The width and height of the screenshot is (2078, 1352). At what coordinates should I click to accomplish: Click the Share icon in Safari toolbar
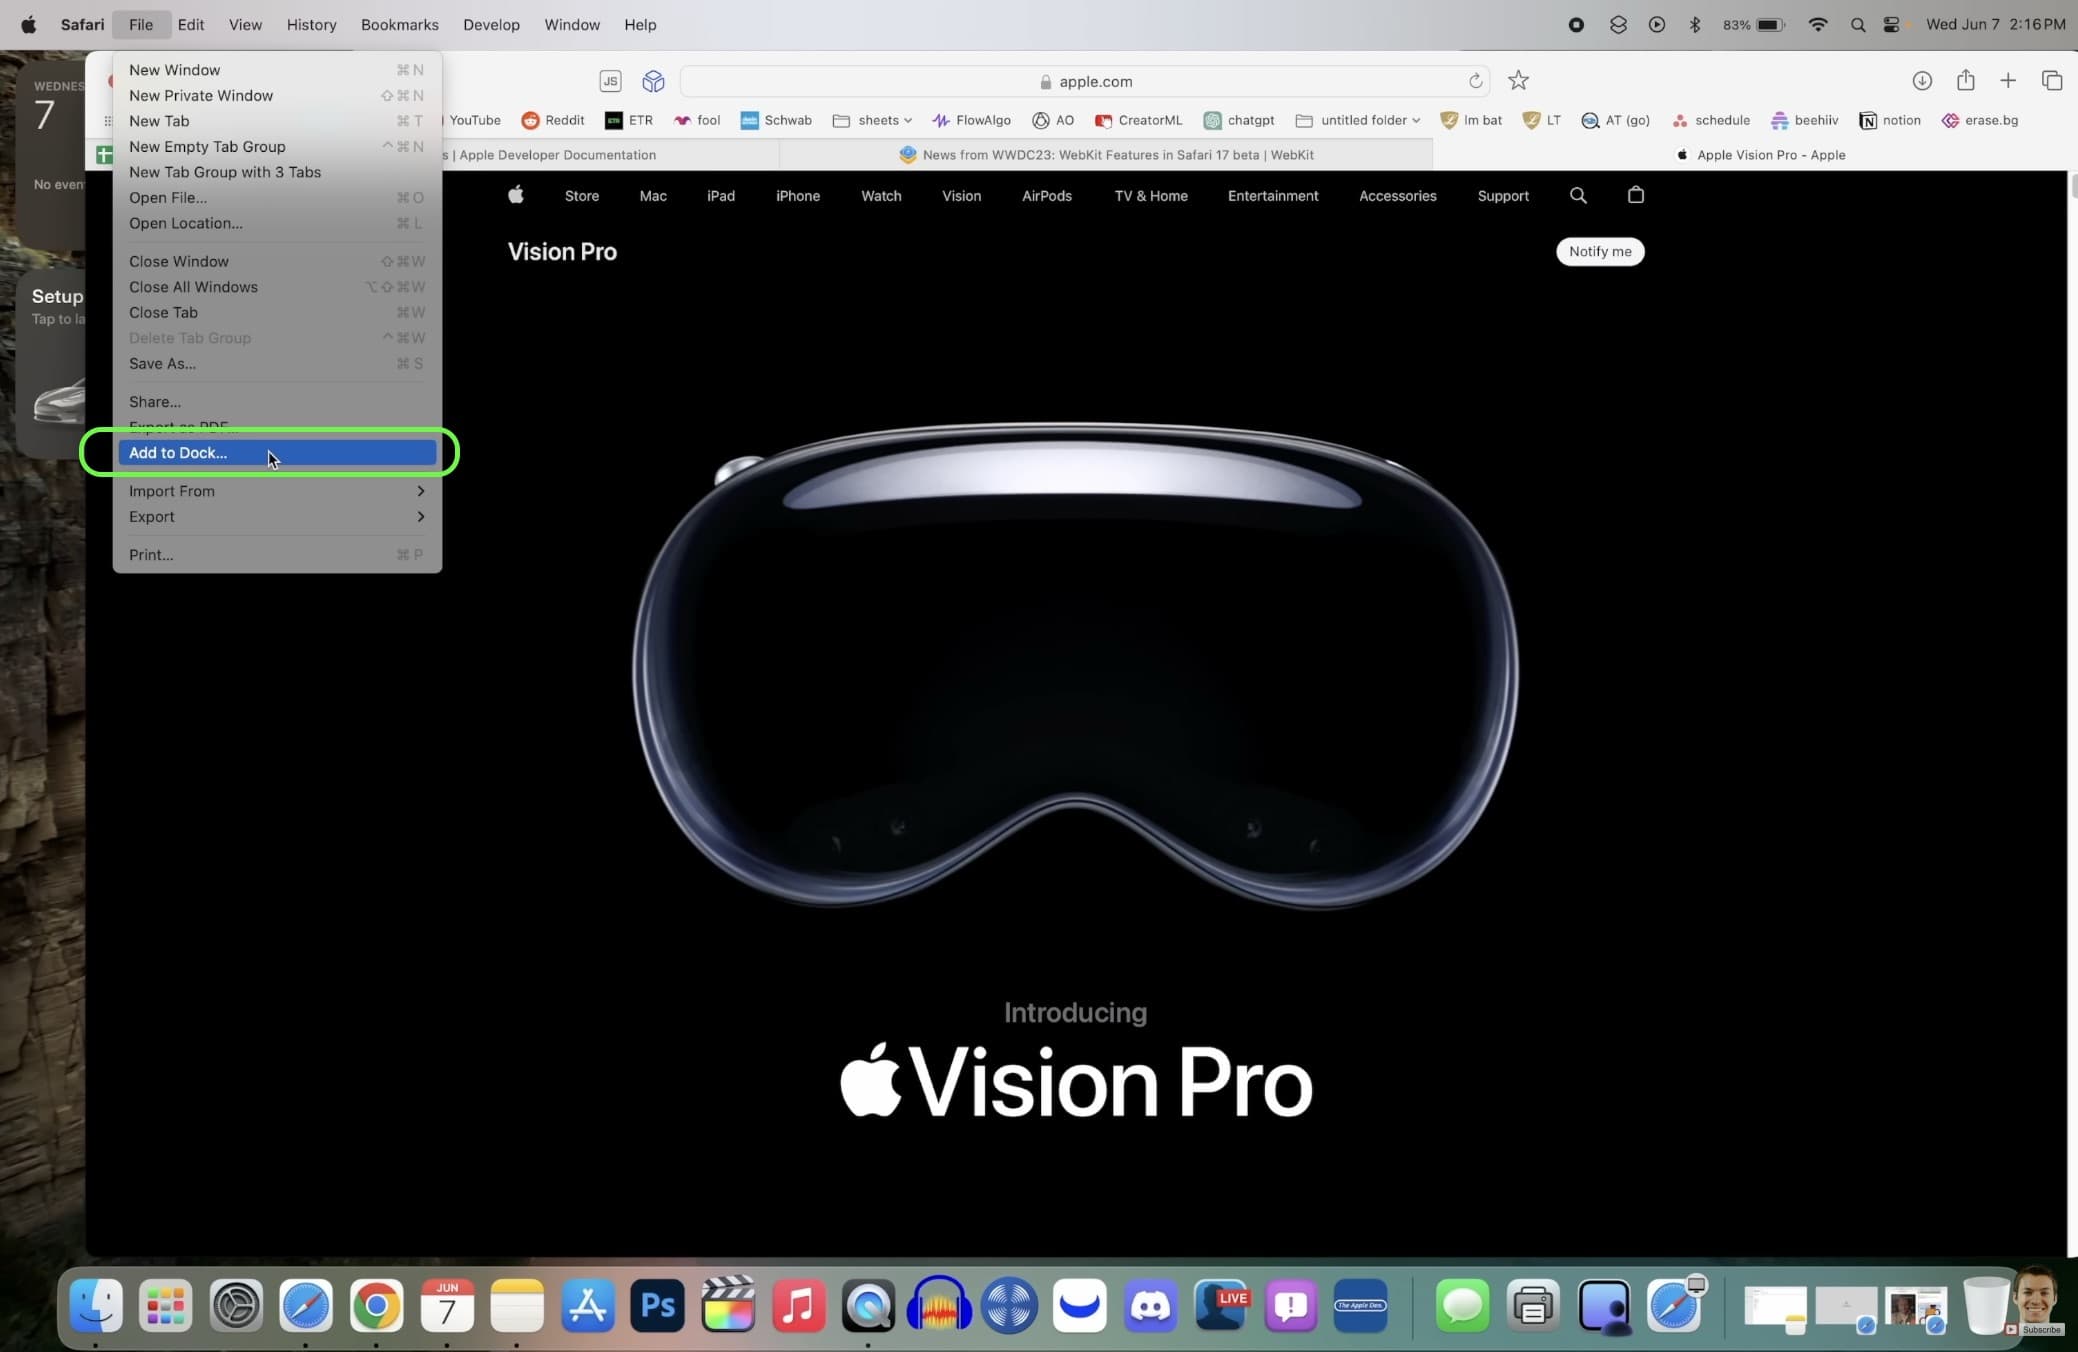coord(1965,80)
